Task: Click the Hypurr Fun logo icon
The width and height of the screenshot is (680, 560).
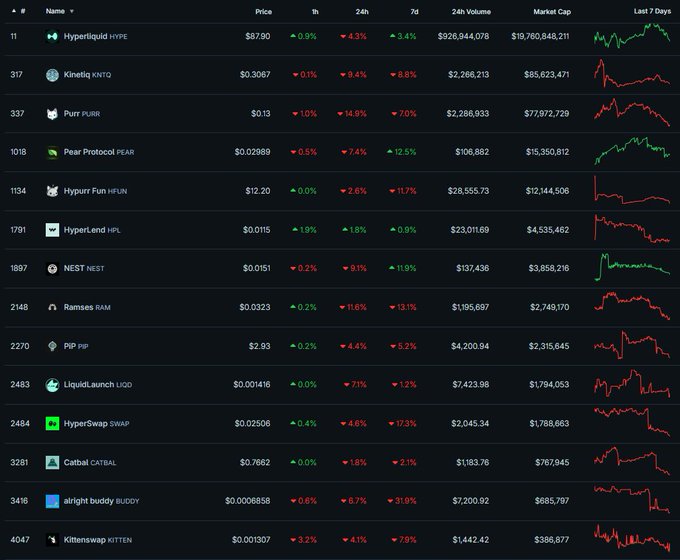Action: [52, 191]
